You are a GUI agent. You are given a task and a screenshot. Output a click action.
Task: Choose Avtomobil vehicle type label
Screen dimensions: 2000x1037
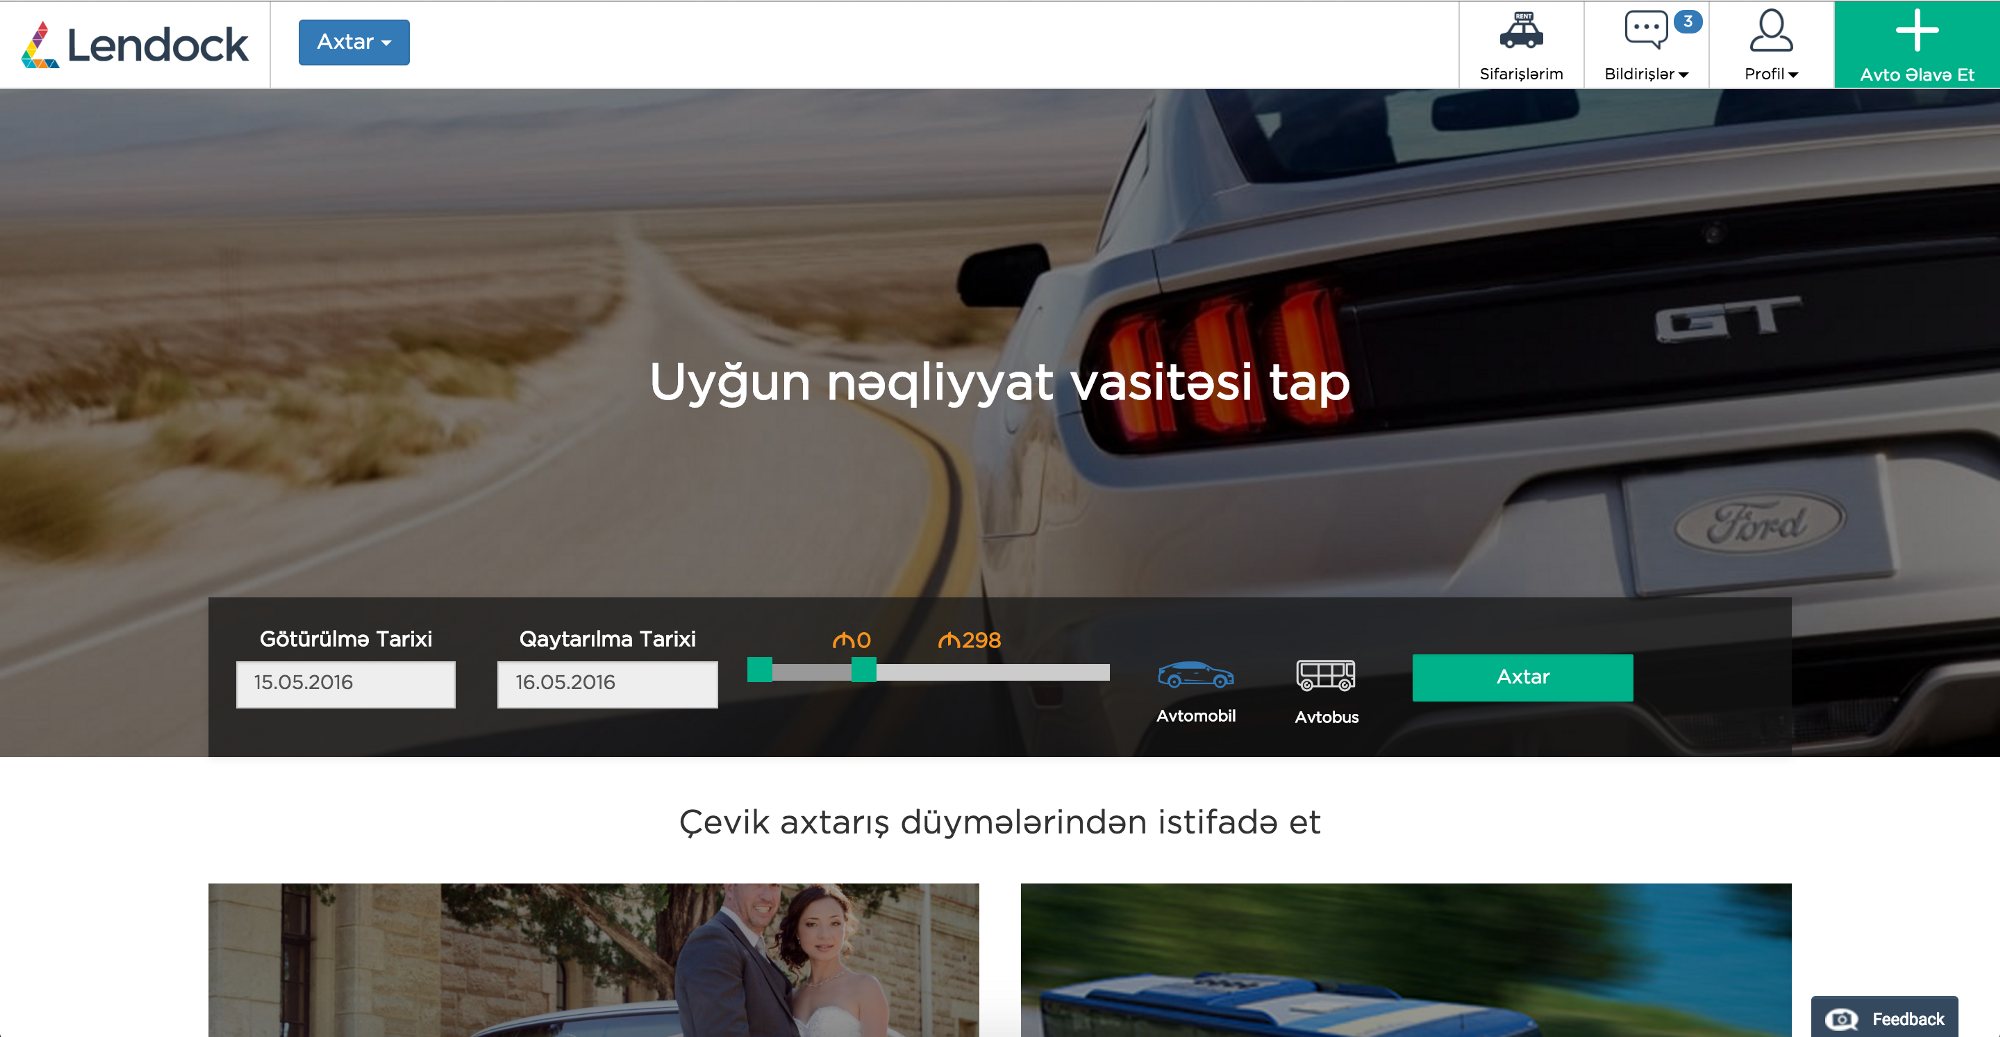[x=1196, y=716]
